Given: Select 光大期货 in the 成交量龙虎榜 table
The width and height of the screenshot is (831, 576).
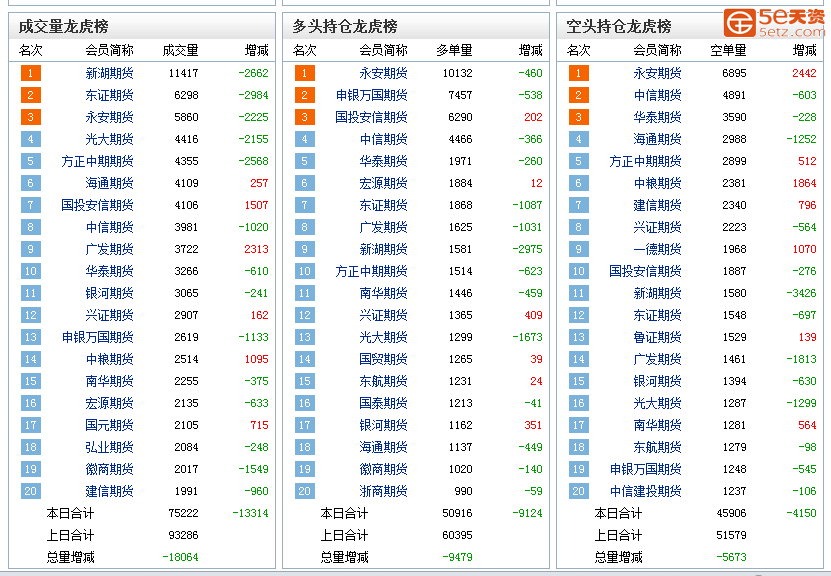Looking at the screenshot, I should [109, 139].
